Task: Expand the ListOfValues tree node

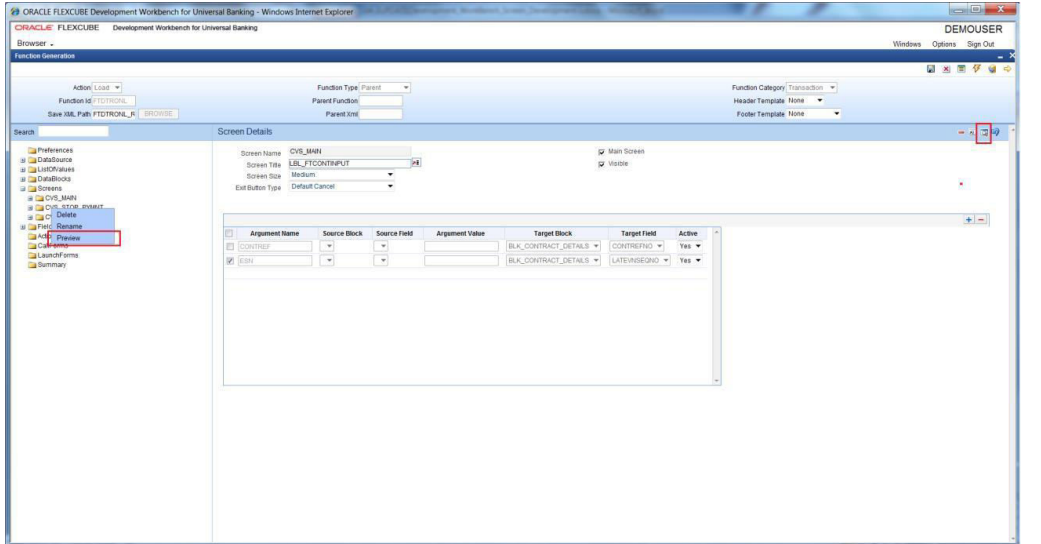Action: pyautogui.click(x=23, y=169)
